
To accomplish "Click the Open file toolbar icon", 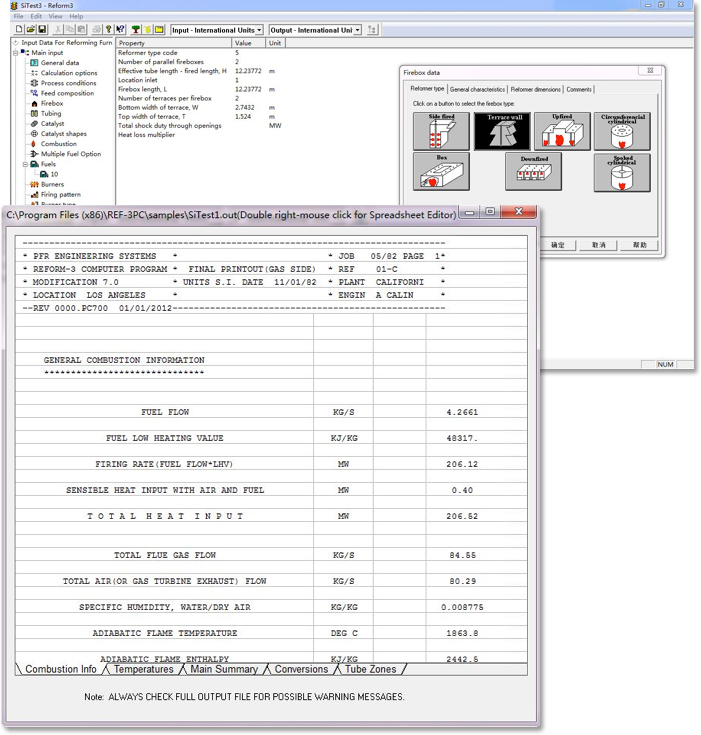I will [x=30, y=30].
